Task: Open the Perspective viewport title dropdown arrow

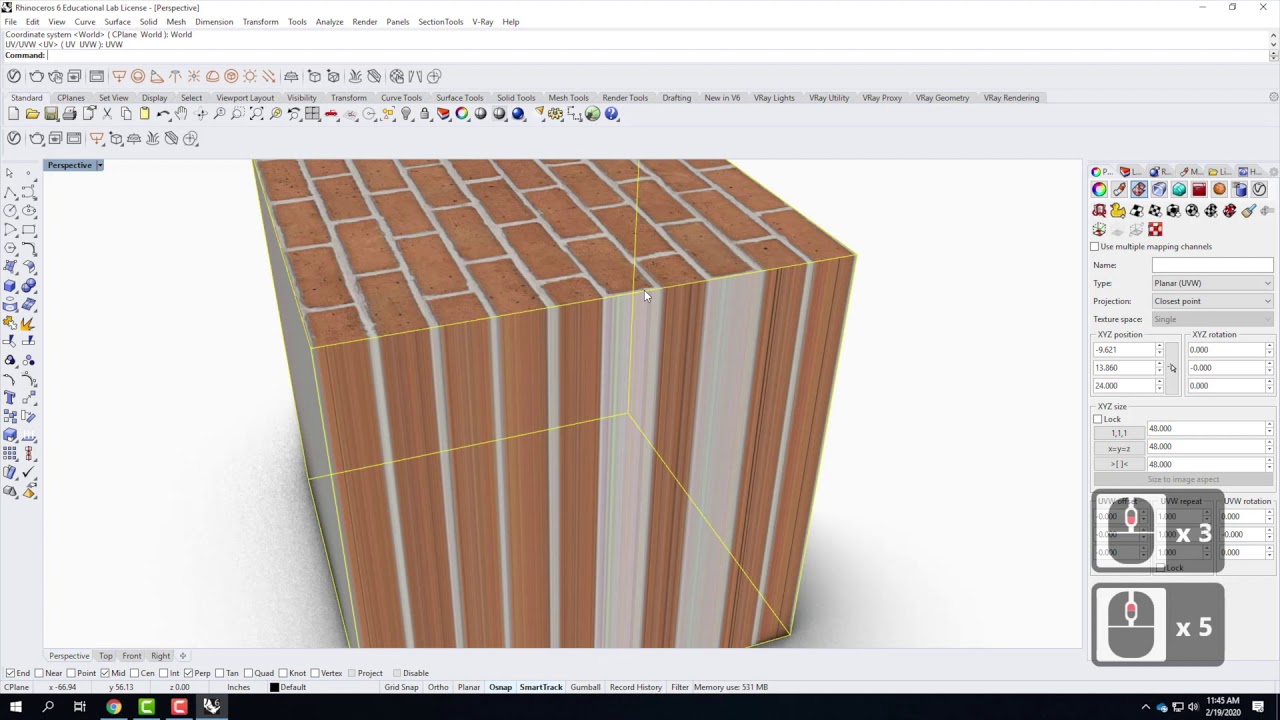Action: [x=99, y=165]
